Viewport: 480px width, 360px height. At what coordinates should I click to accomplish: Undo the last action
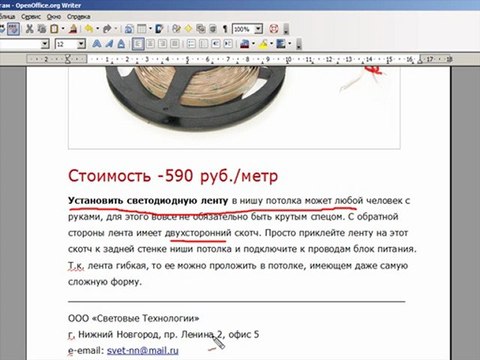pyautogui.click(x=89, y=29)
